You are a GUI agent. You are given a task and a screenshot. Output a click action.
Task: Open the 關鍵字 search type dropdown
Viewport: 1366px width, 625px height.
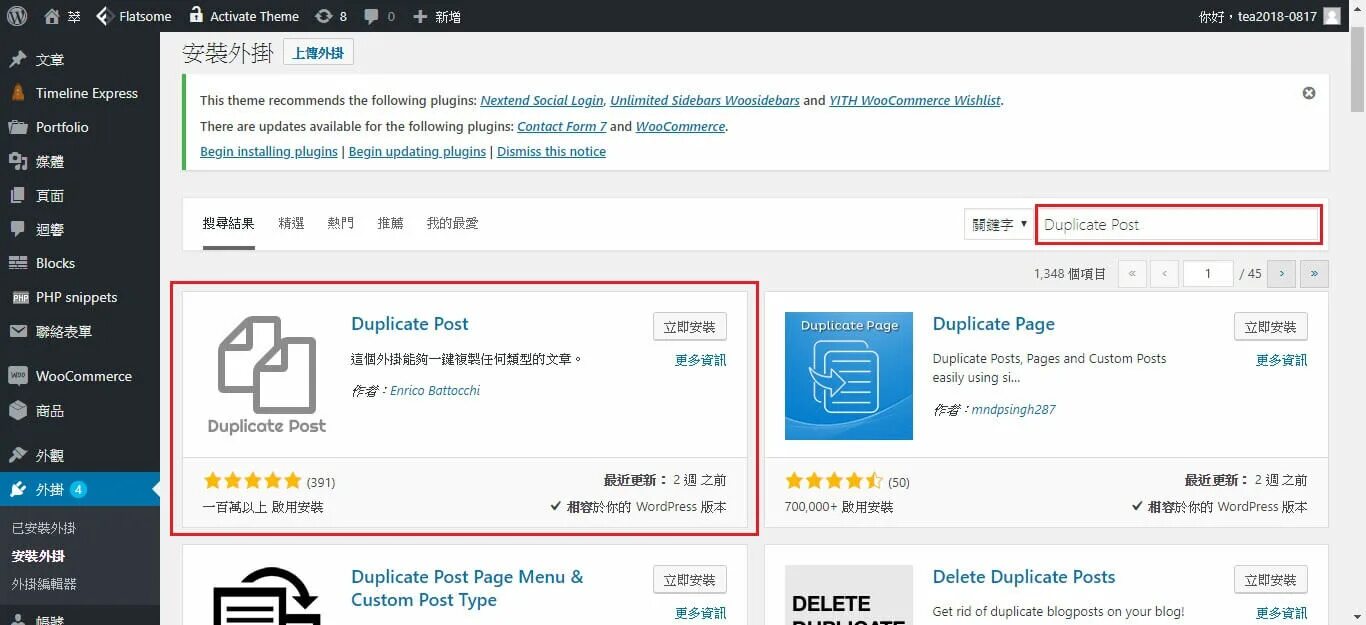999,224
